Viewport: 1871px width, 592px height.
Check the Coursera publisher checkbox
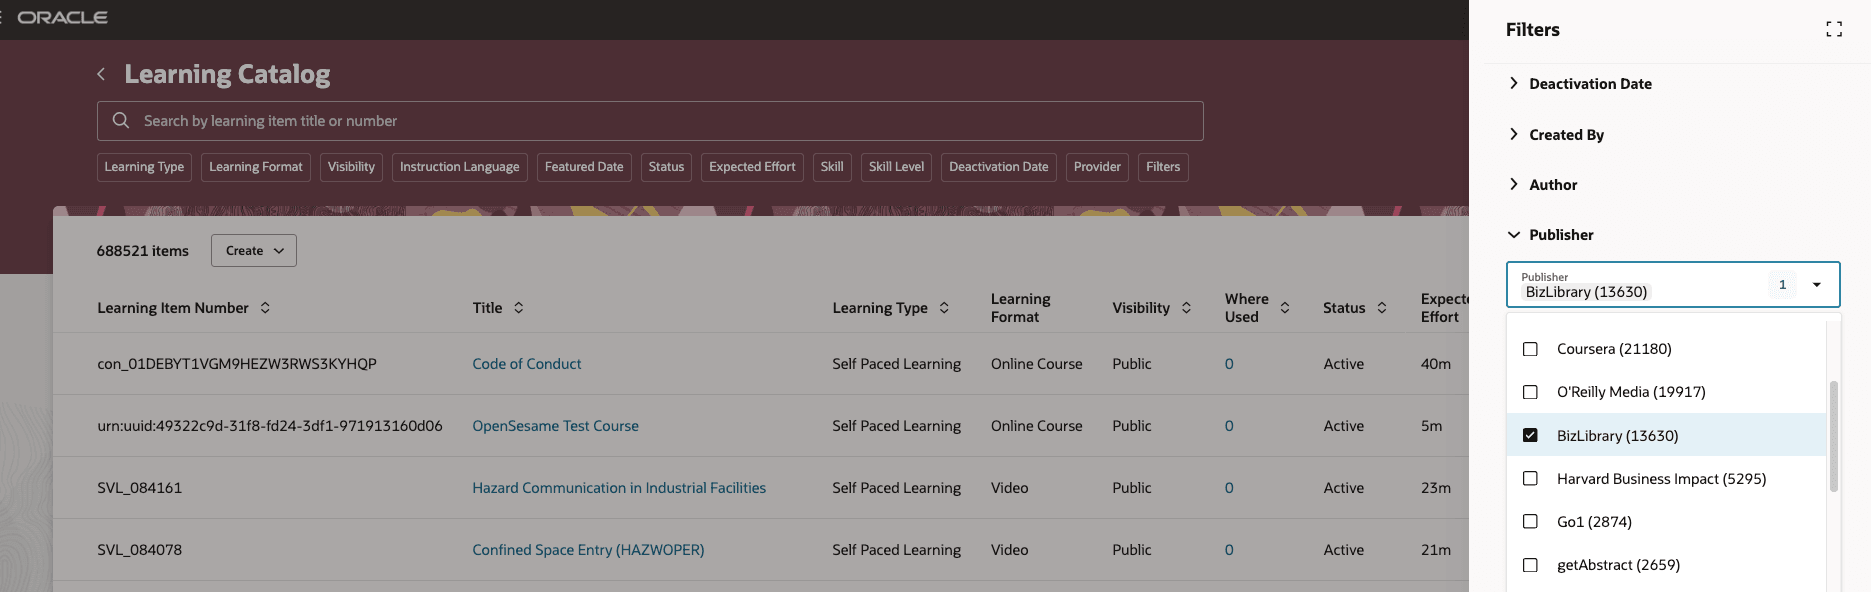point(1530,348)
